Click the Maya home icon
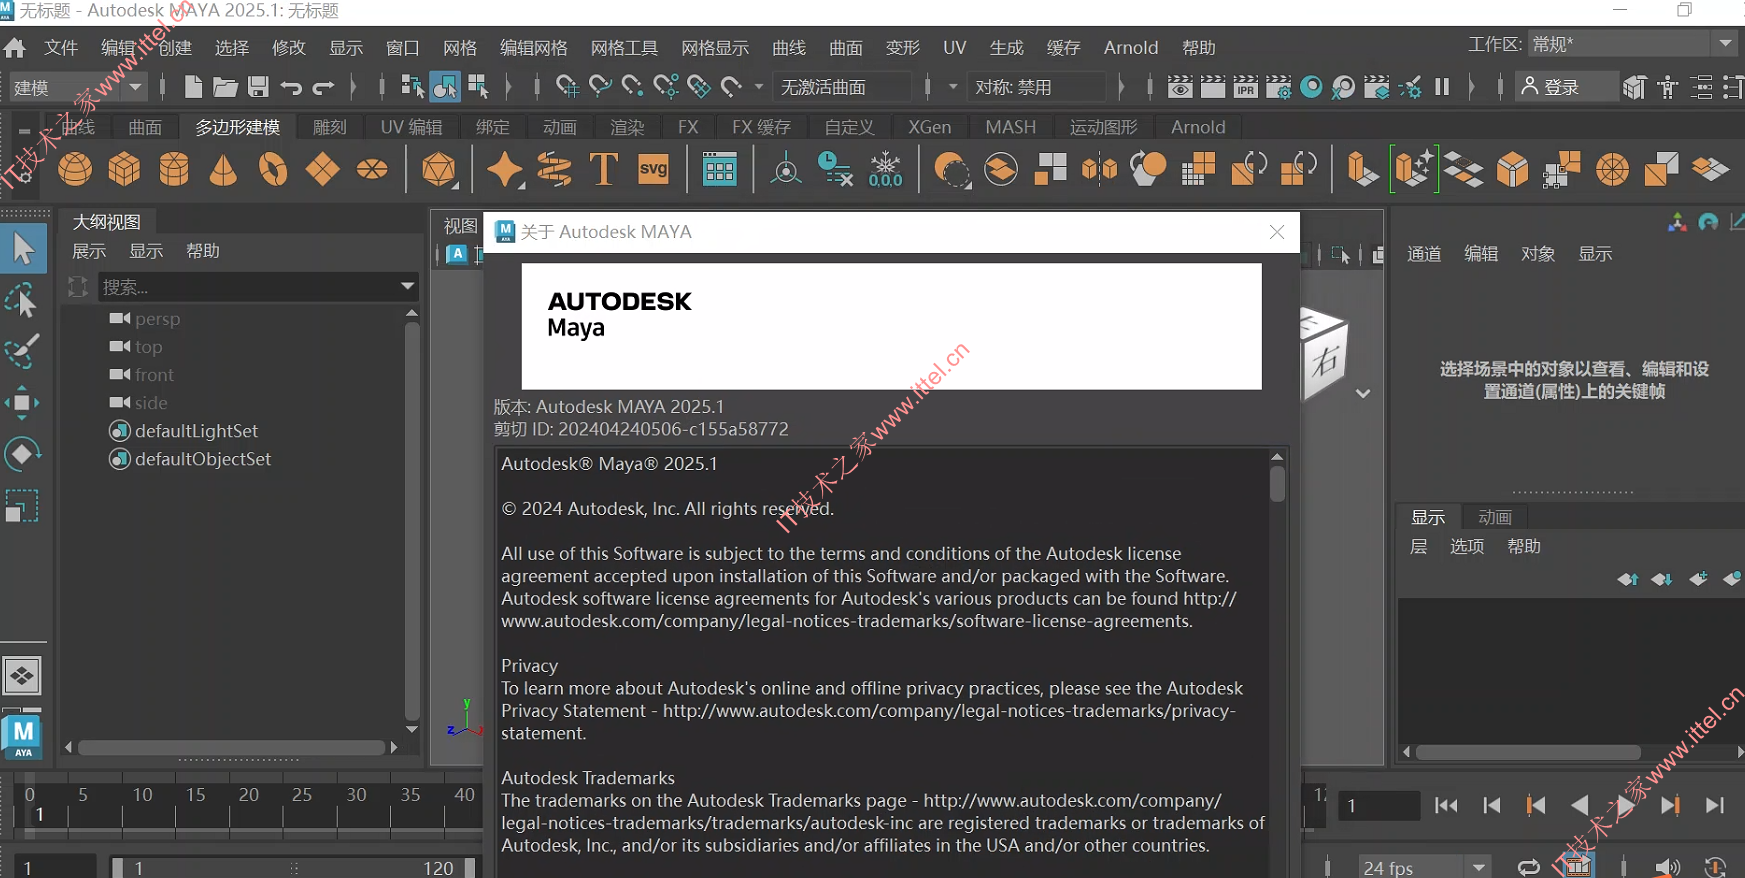This screenshot has height=878, width=1745. coord(15,48)
